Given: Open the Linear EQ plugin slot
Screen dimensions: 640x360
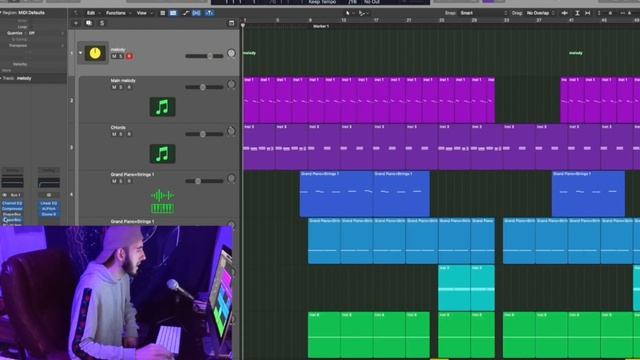Looking at the screenshot, I should [x=49, y=203].
